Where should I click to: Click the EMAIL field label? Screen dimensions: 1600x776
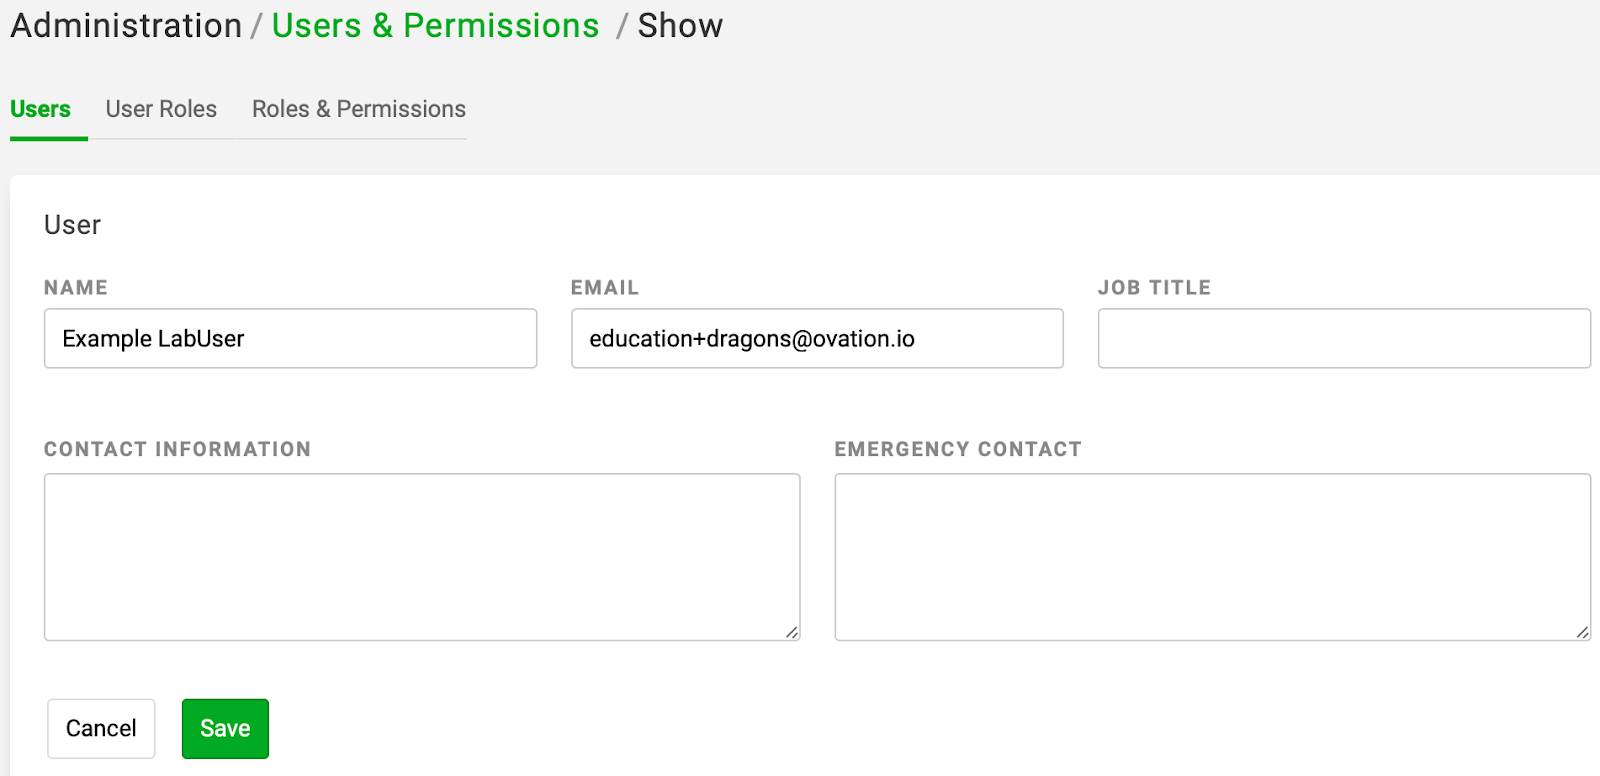click(605, 288)
